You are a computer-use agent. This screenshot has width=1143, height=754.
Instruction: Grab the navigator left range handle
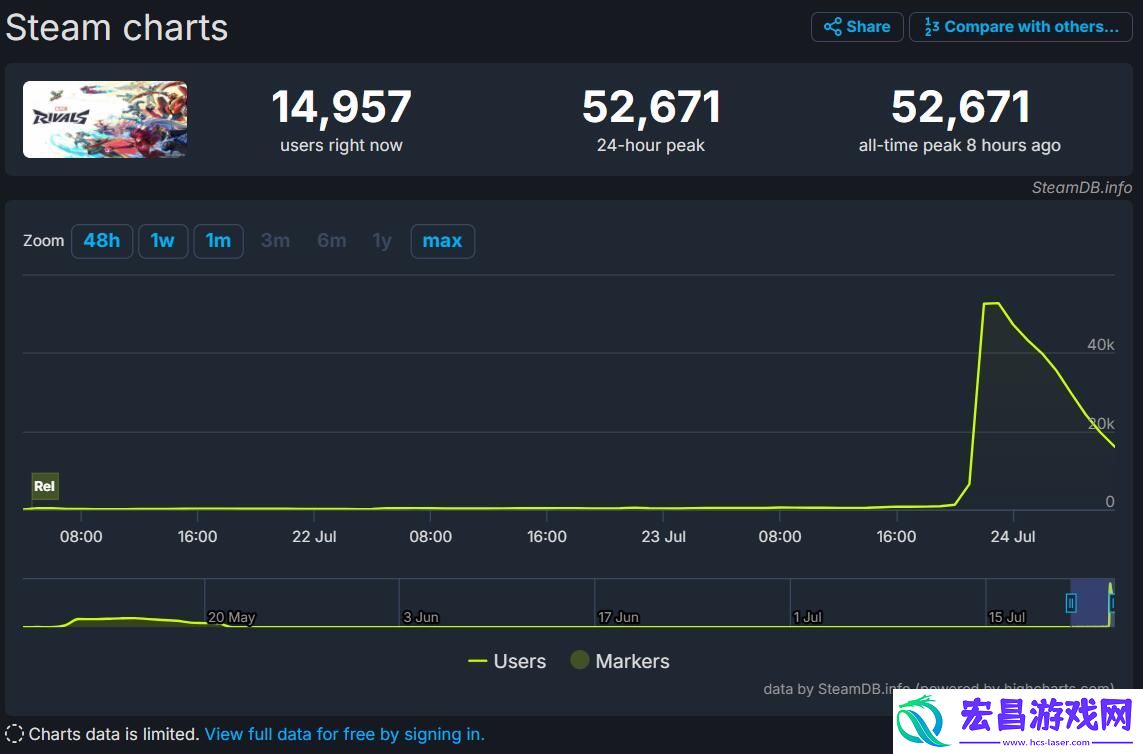pos(1071,603)
